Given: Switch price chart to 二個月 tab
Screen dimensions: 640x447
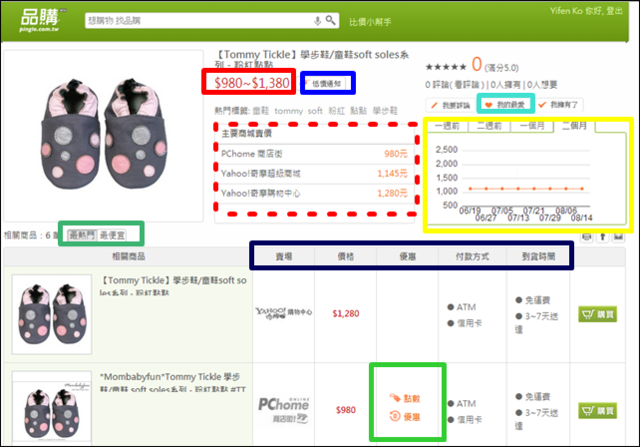Looking at the screenshot, I should pos(575,126).
